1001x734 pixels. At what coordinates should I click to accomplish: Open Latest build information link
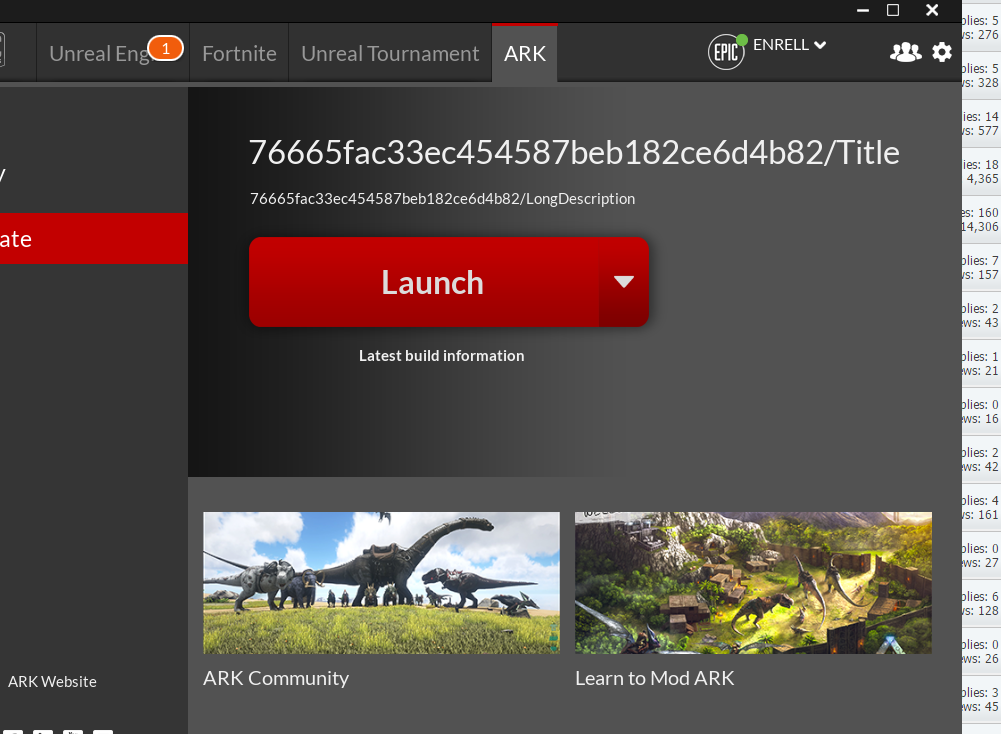(x=441, y=356)
